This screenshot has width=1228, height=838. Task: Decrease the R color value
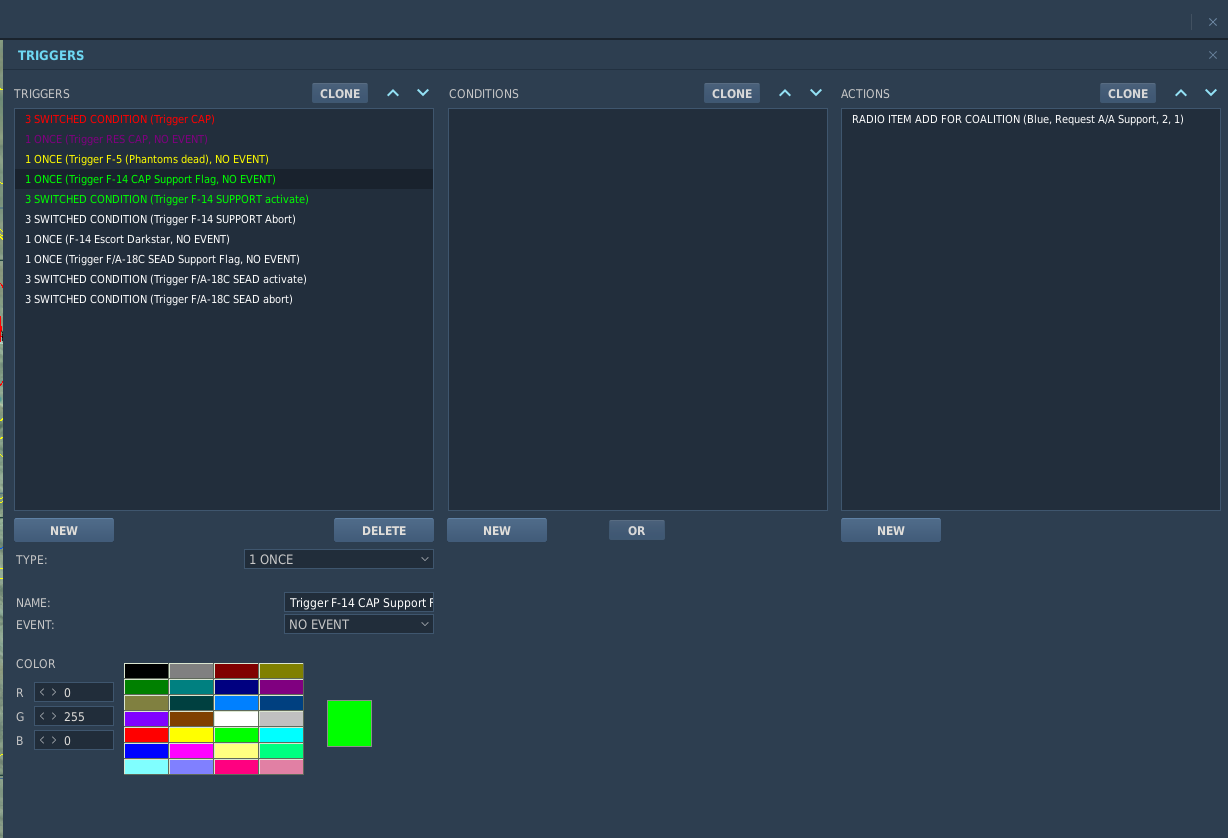click(x=42, y=692)
